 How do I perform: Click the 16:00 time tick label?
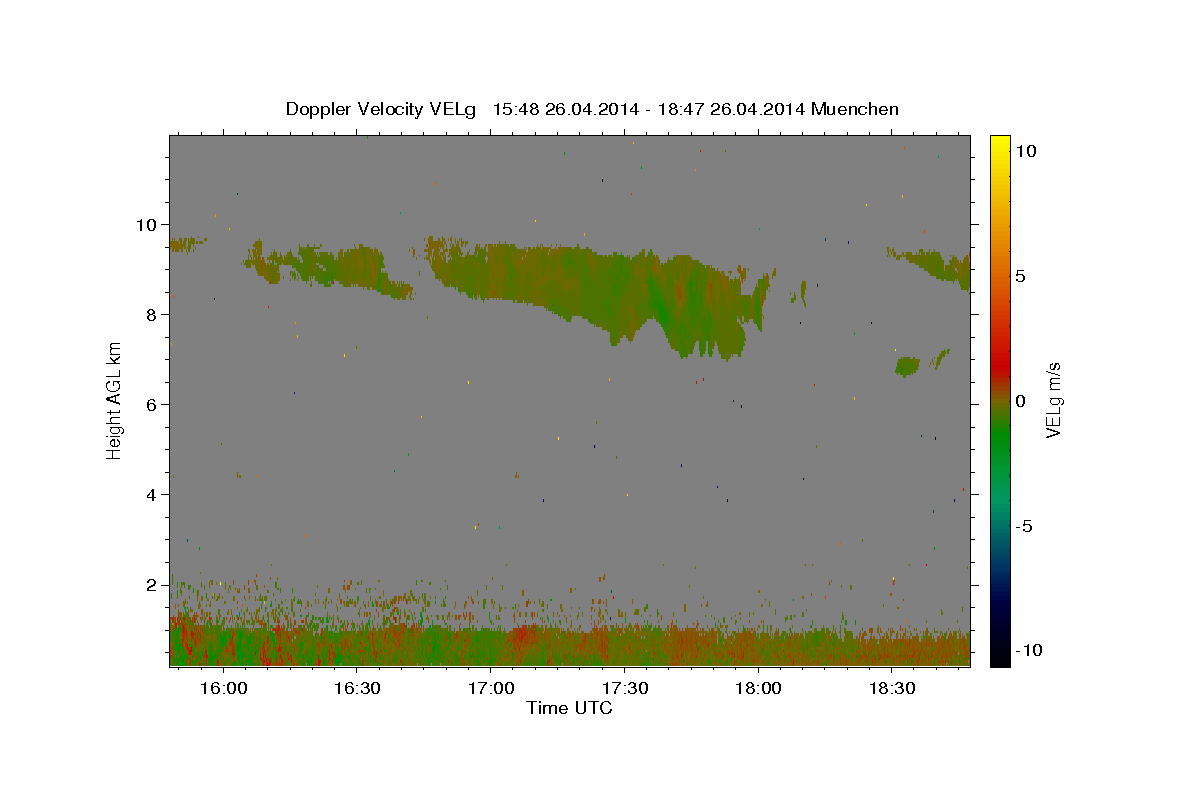(223, 689)
